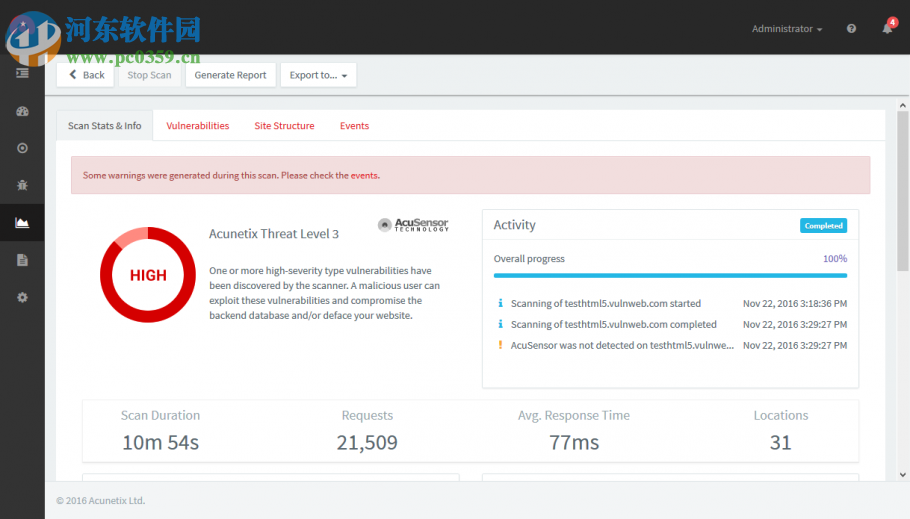This screenshot has width=910, height=519.
Task: Switch to the Site Structure tab
Action: pyautogui.click(x=284, y=126)
